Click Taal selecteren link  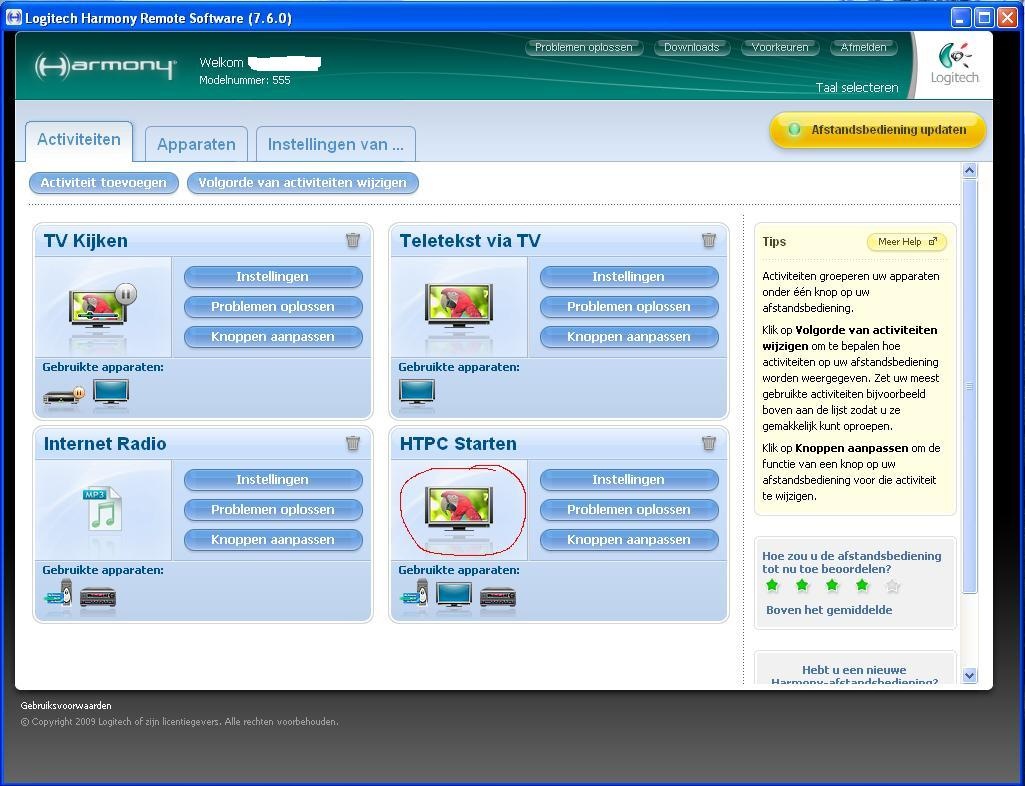coord(857,88)
